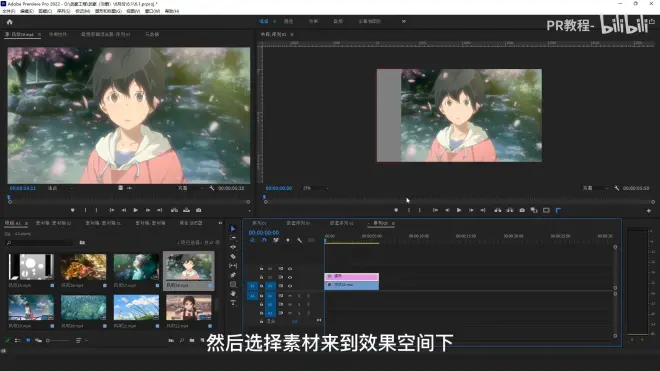This screenshot has height=371, width=660.
Task: Step forward one frame in Program monitor
Action: coord(471,210)
